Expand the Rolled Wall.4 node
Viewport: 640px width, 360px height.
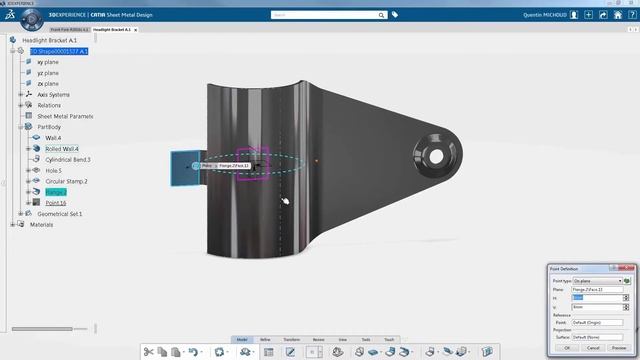(x=28, y=149)
